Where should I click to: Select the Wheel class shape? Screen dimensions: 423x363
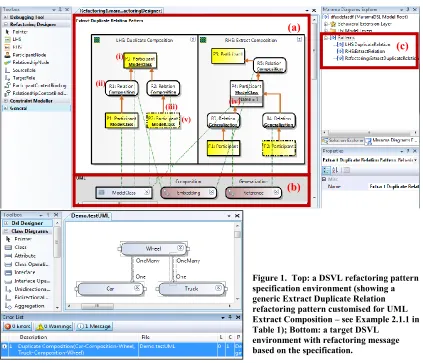point(153,249)
